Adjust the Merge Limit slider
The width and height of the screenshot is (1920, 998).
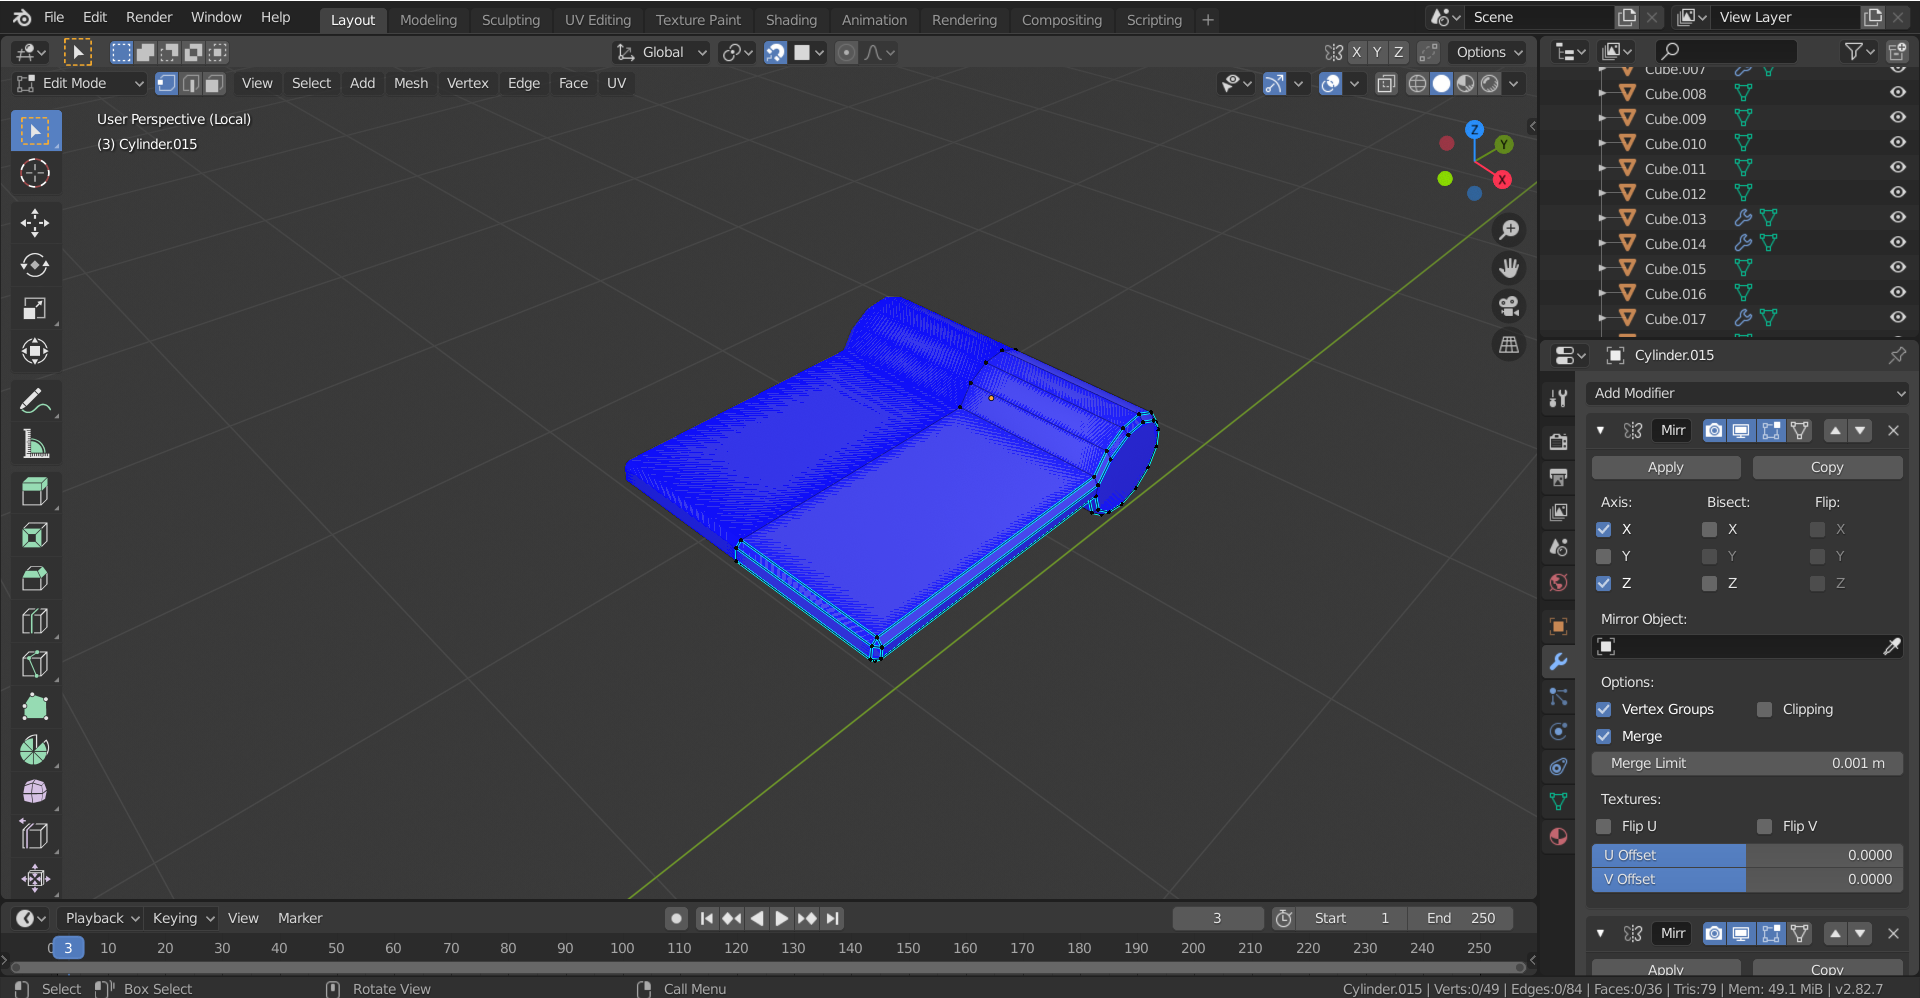[1747, 763]
